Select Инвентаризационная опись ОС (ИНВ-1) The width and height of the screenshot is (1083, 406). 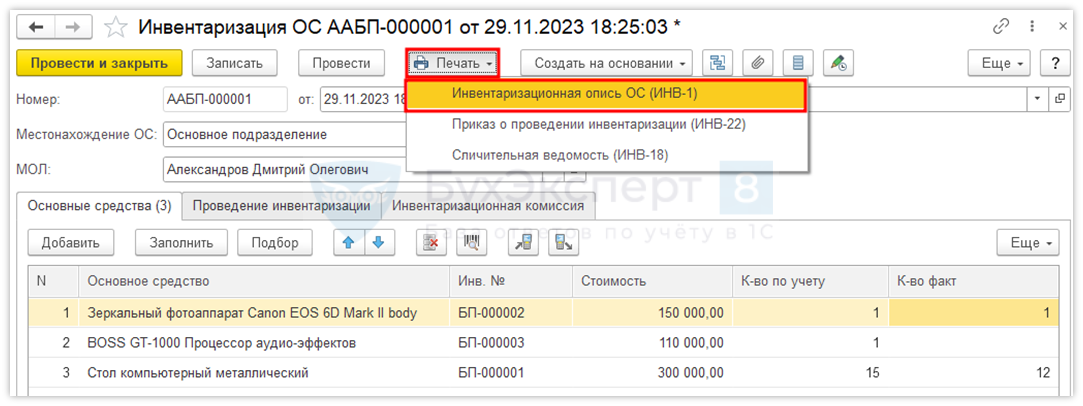(x=606, y=95)
